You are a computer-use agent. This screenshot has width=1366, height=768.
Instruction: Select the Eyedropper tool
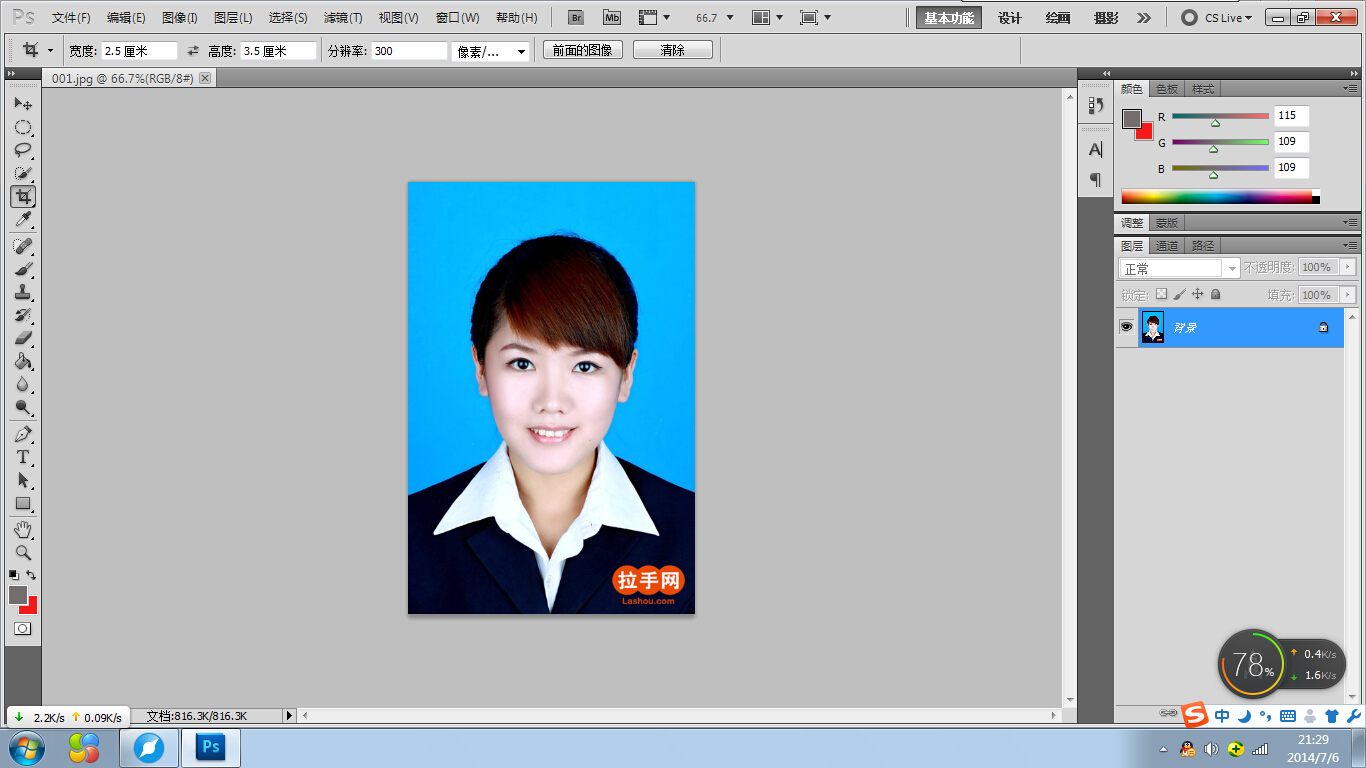23,219
